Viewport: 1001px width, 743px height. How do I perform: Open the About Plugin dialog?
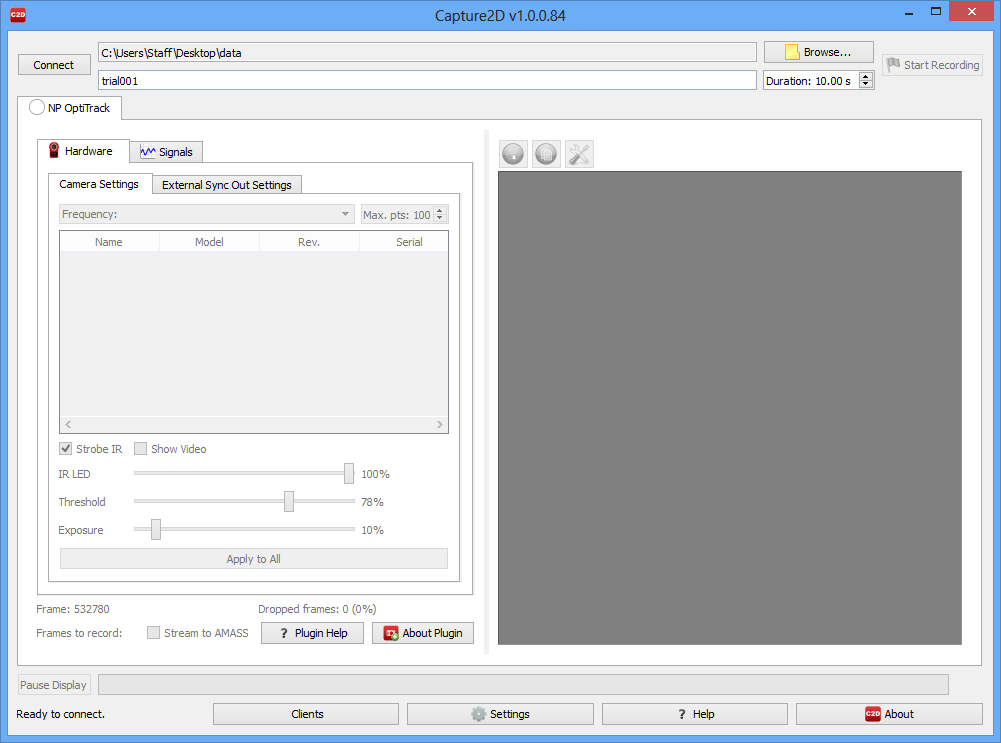point(423,633)
